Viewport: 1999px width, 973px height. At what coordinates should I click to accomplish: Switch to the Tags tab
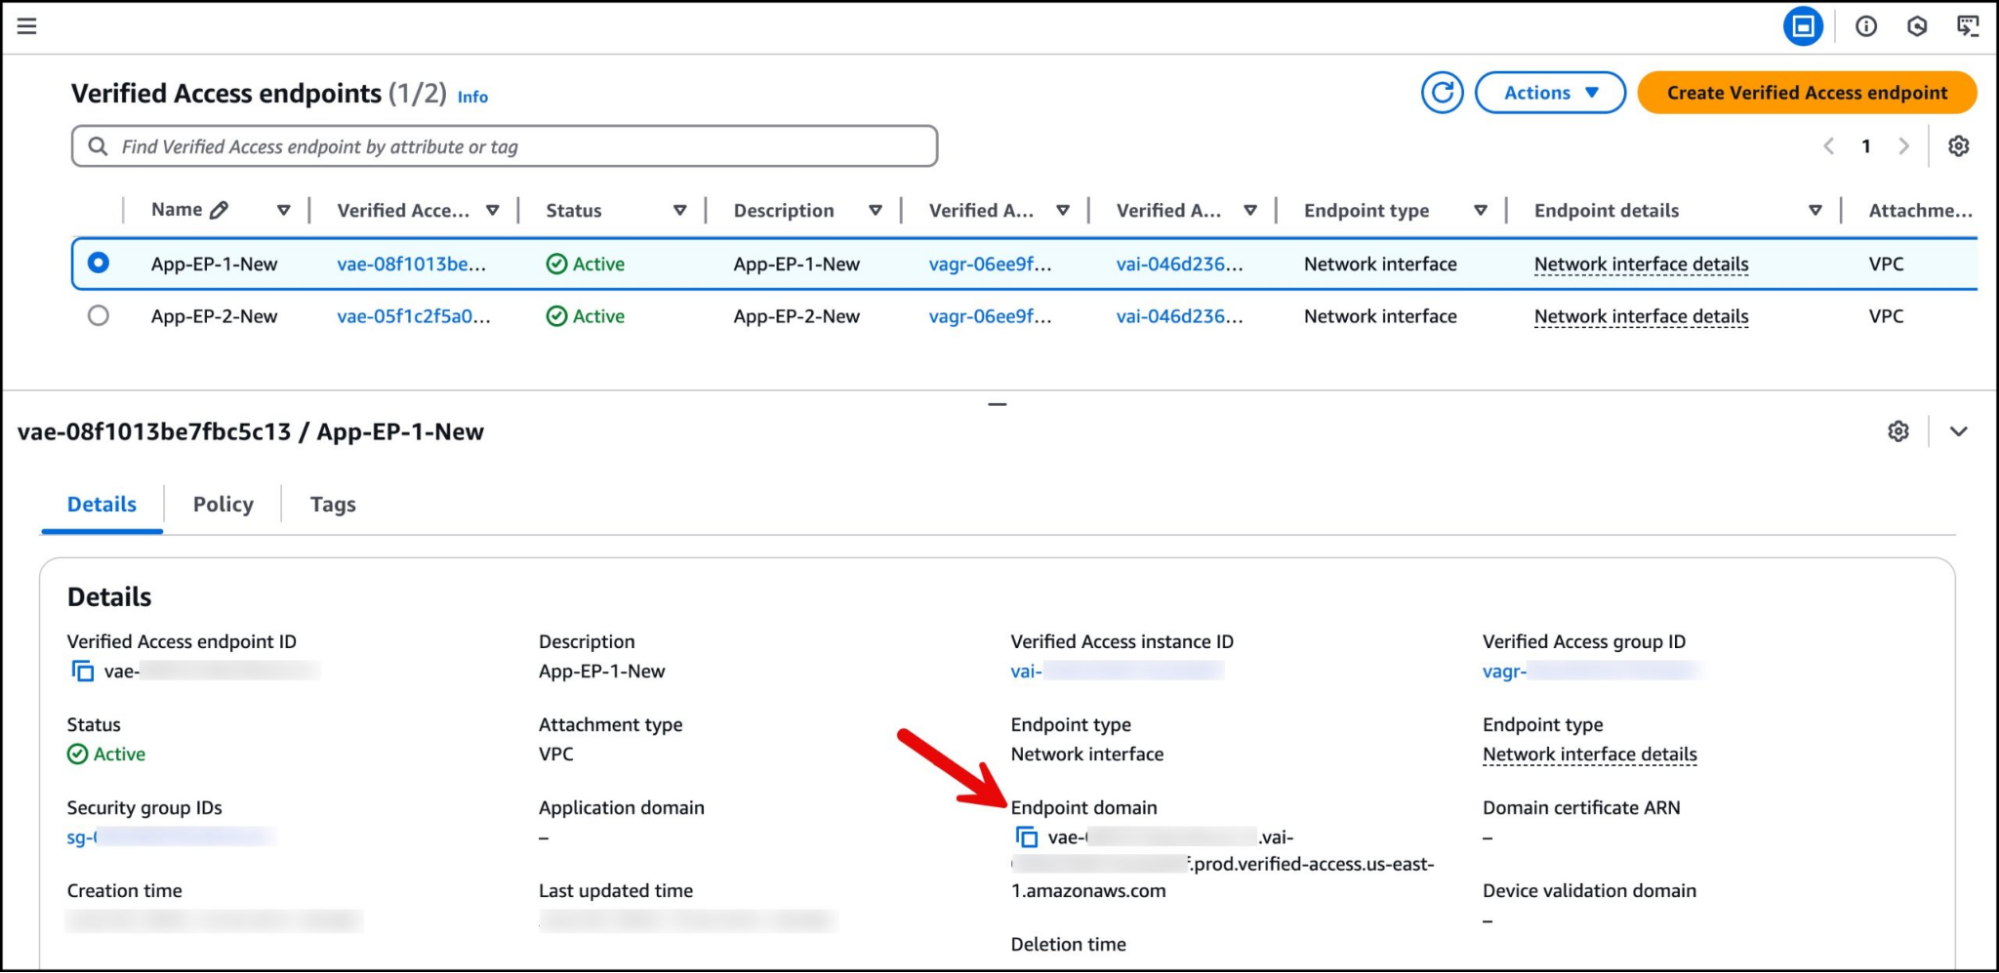click(332, 504)
